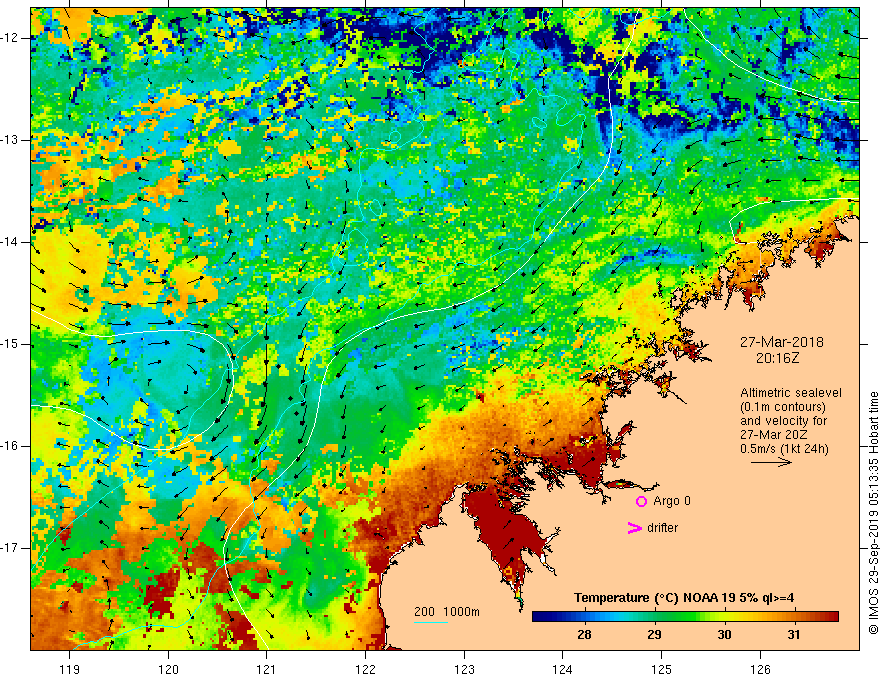Click the temperature color bar
The height and width of the screenshot is (680, 880).
tap(685, 617)
